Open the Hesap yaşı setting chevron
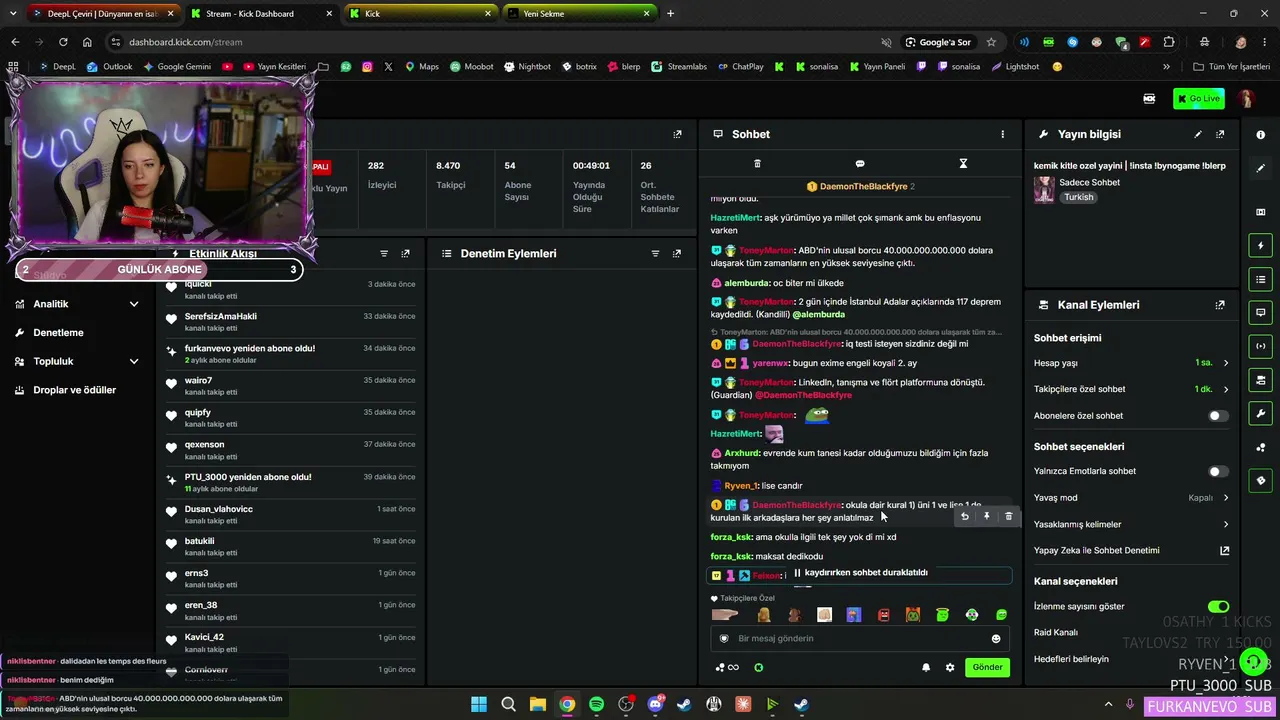1280x720 pixels. tap(1226, 363)
